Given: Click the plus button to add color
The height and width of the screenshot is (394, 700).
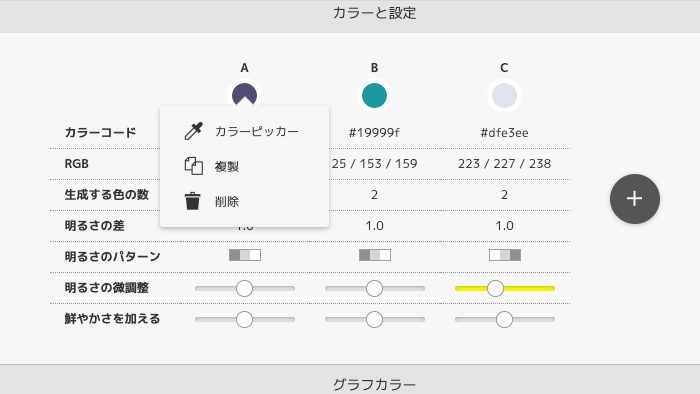Looking at the screenshot, I should coord(634,199).
